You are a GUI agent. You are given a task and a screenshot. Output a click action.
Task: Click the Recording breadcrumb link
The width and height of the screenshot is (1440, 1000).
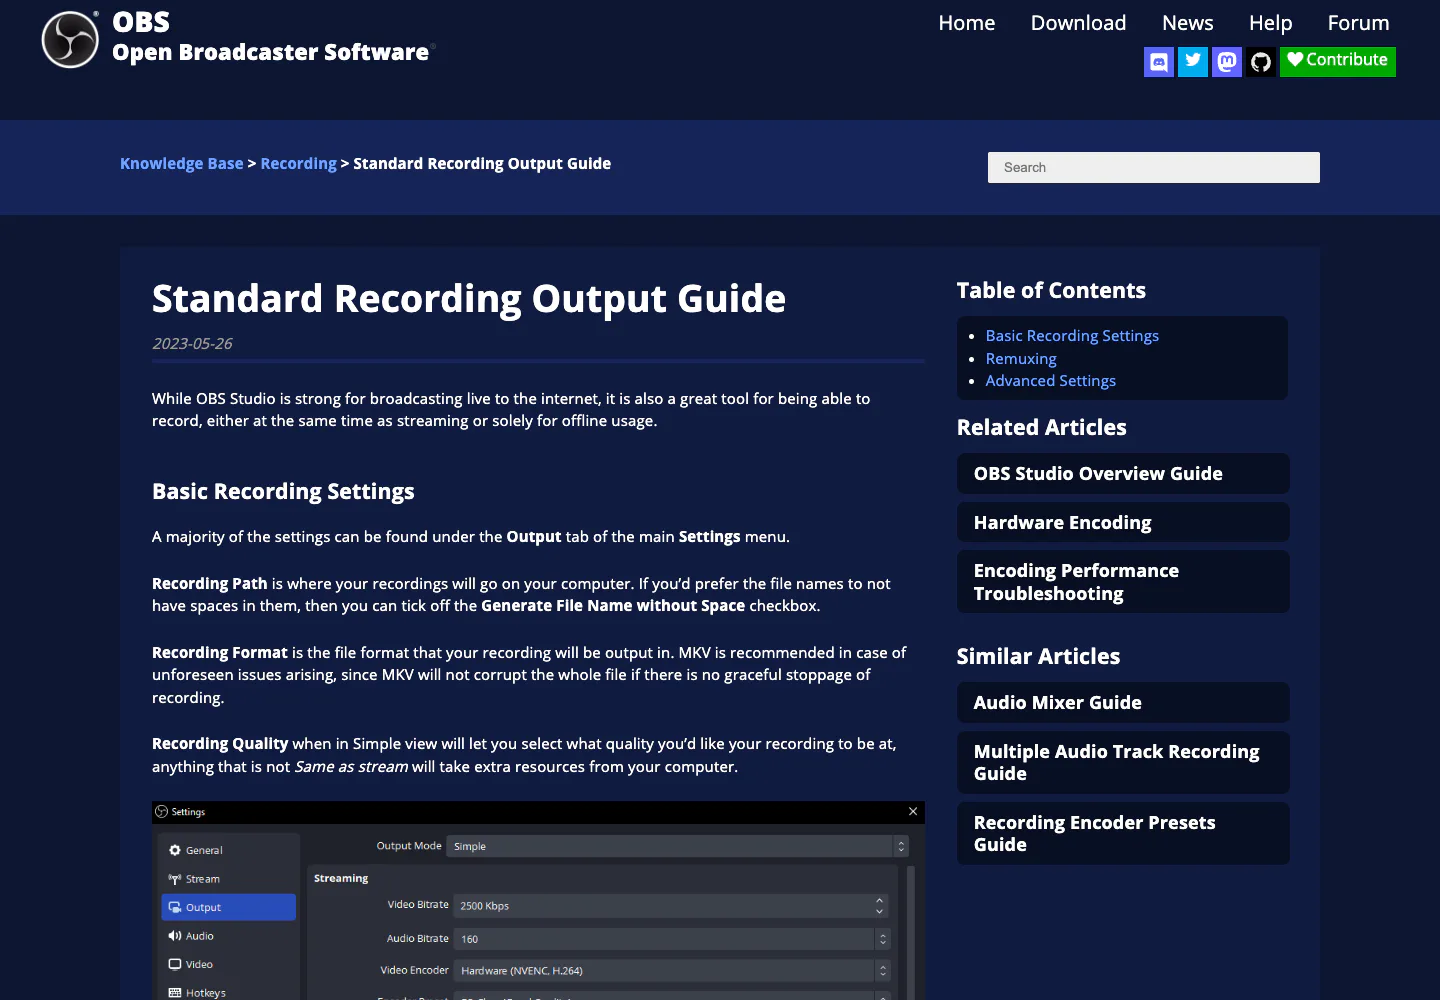point(298,164)
